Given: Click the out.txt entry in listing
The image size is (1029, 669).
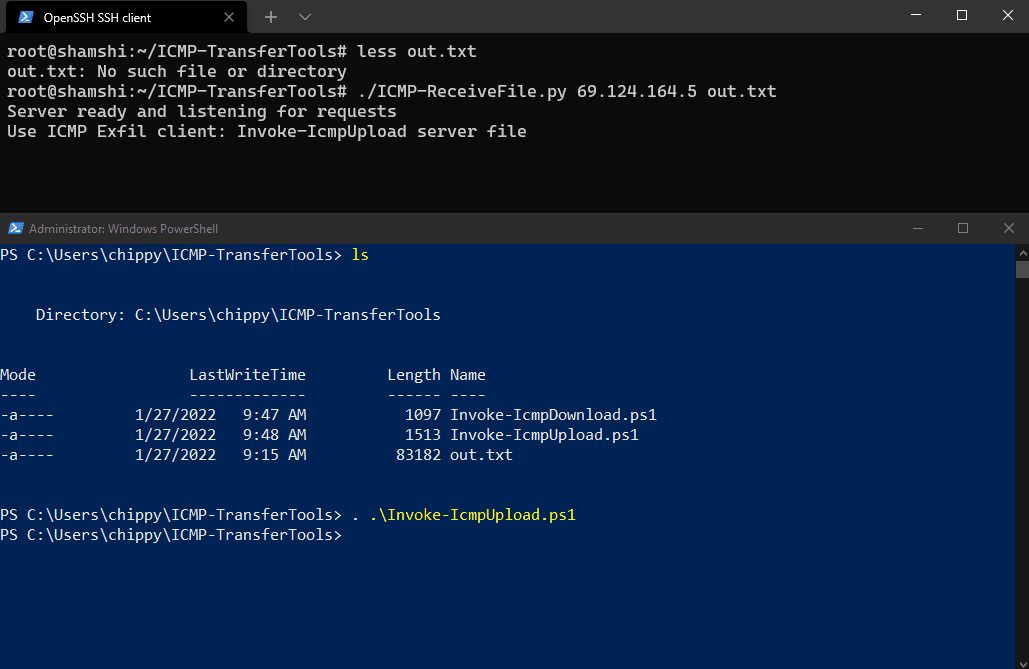Looking at the screenshot, I should click(x=481, y=455).
